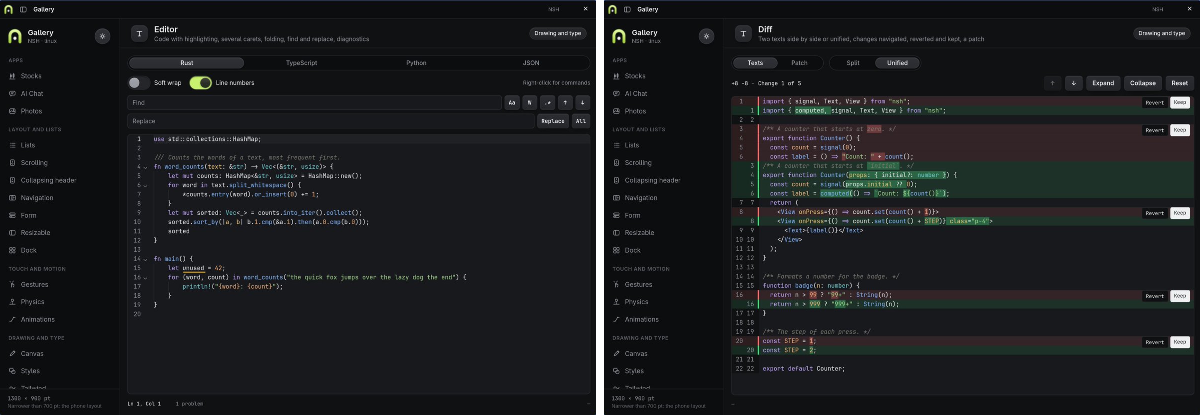Viewport: 1200px width, 415px height.
Task: Open AI Chat in the Editor window sidebar
Action: (x=58, y=93)
